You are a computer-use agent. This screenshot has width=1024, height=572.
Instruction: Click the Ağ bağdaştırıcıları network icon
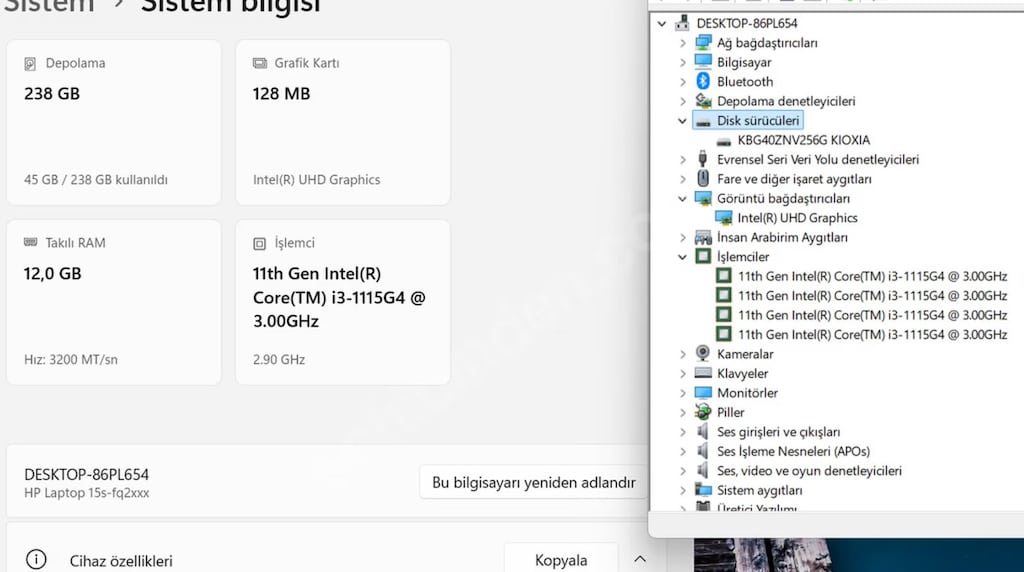coord(703,42)
